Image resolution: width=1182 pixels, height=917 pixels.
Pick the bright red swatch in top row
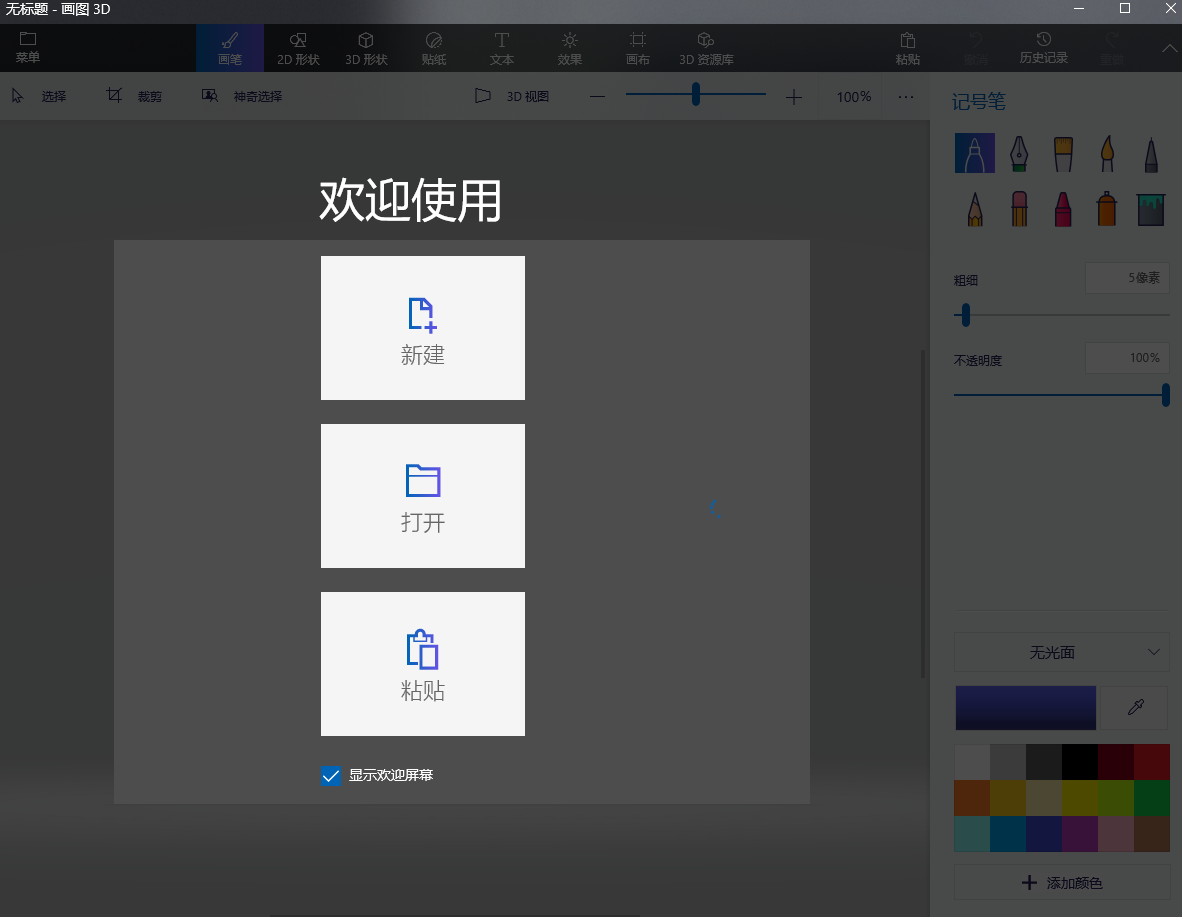coord(1152,762)
